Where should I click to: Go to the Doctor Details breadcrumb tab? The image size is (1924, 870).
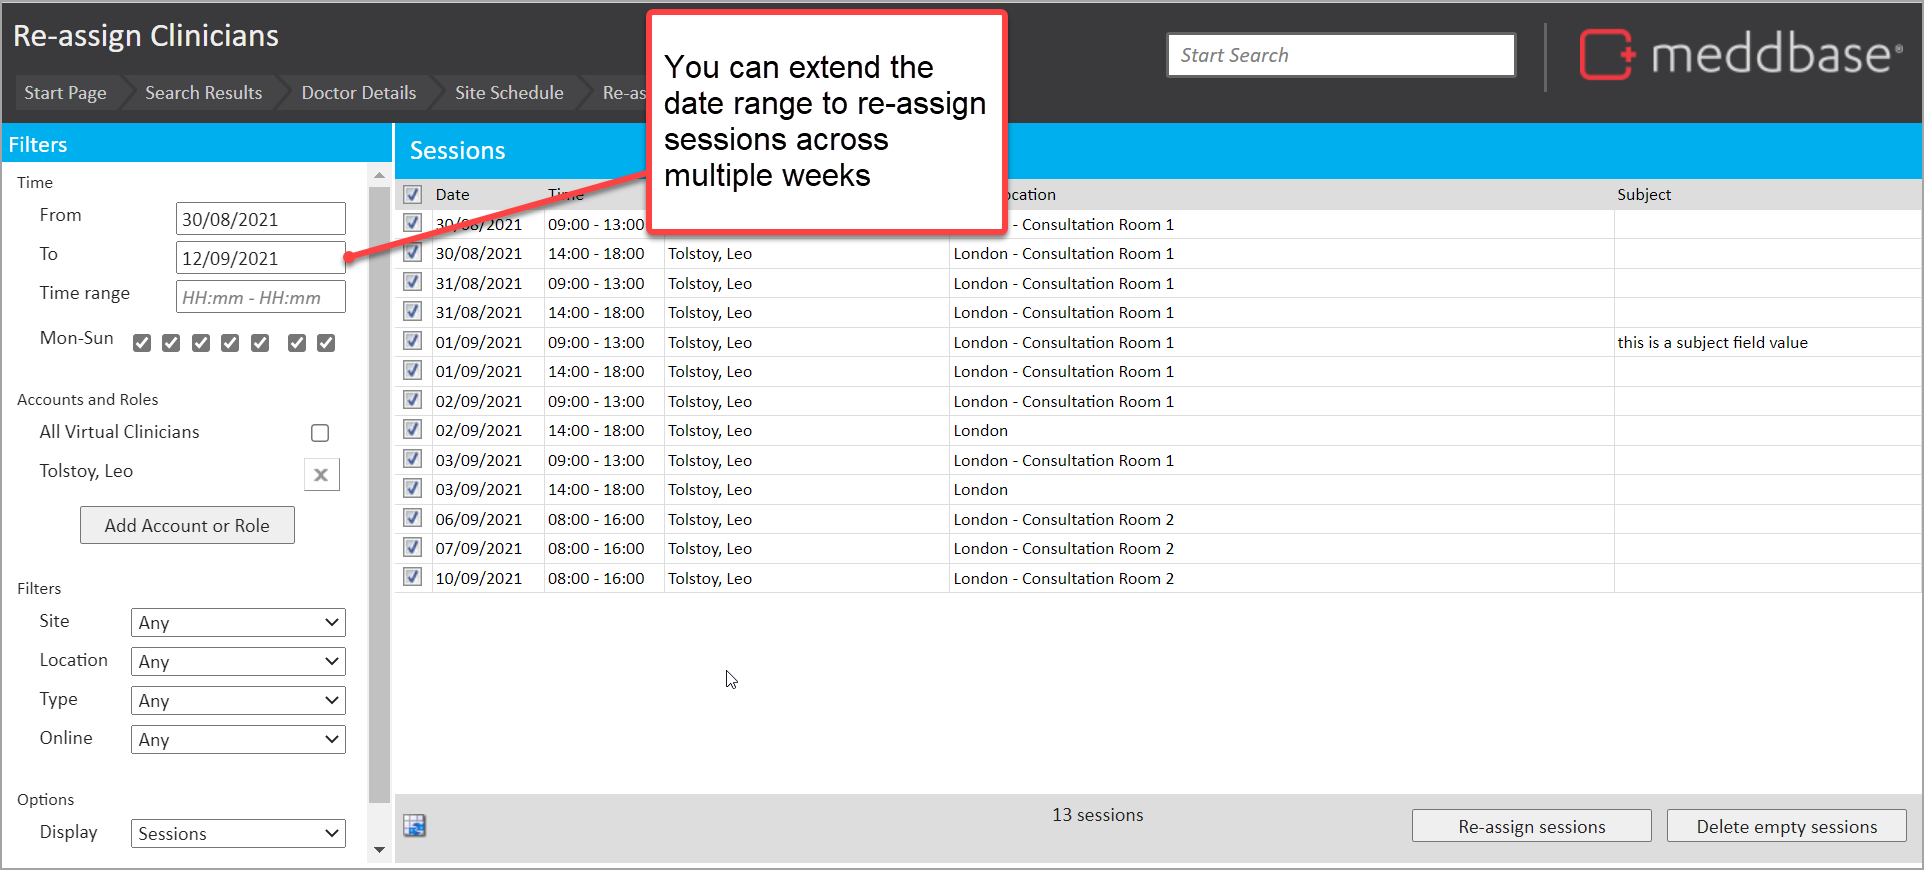coord(358,93)
